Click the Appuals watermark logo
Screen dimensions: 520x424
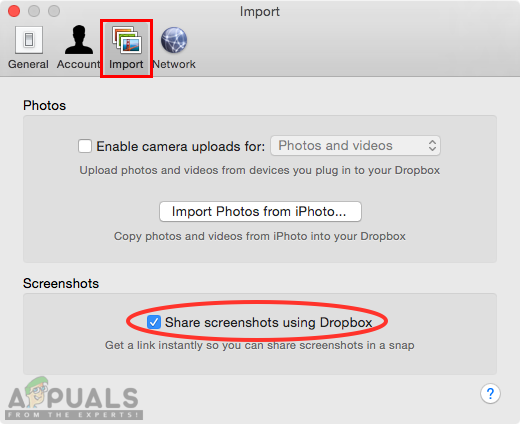(74, 398)
